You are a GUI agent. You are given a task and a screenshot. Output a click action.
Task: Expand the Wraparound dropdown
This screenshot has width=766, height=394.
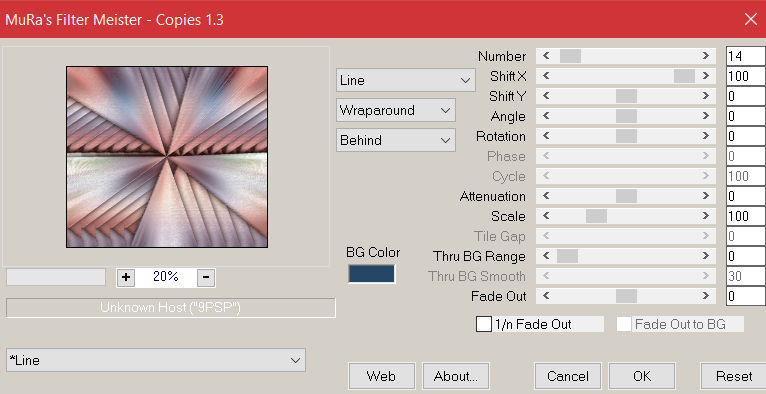396,110
